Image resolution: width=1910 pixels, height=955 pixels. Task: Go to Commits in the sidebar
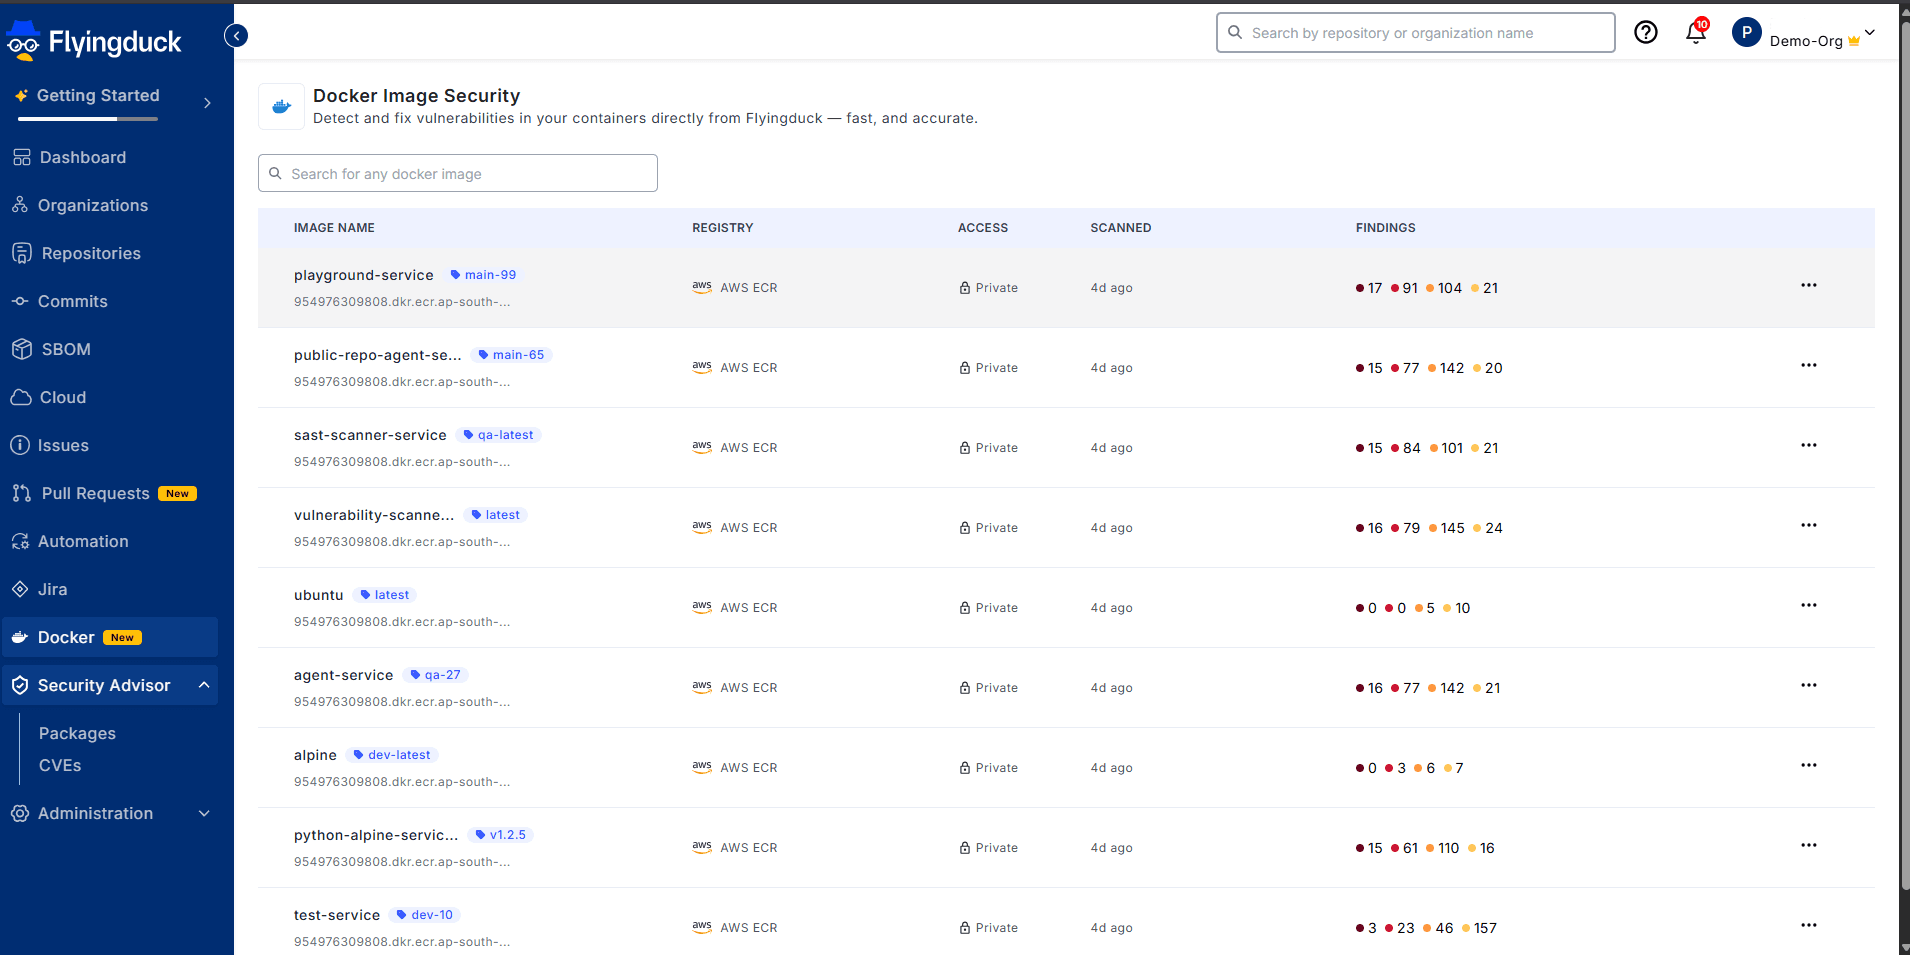pos(72,301)
